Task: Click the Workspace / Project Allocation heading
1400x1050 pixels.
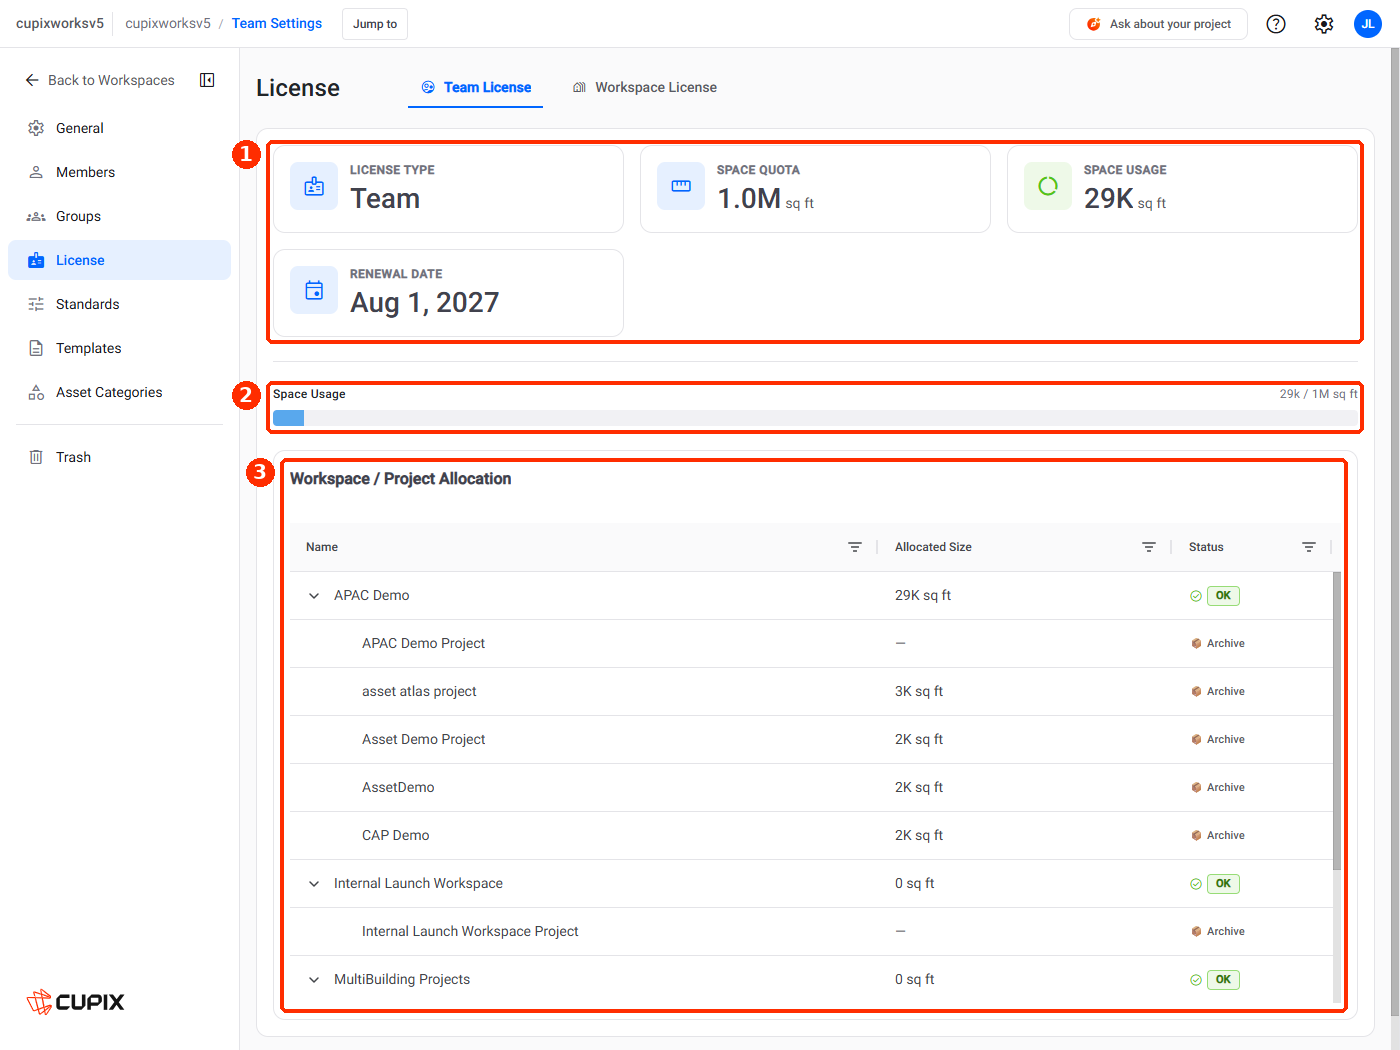Action: point(400,479)
